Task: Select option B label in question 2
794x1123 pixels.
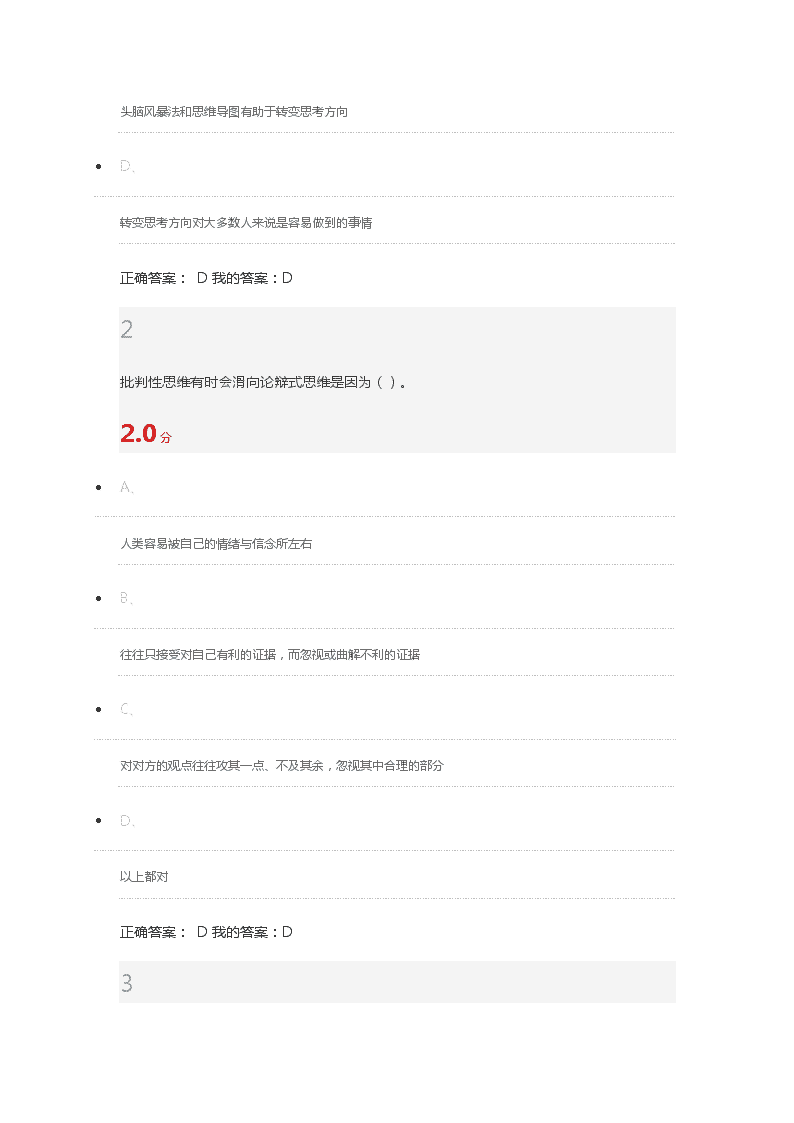Action: 127,598
